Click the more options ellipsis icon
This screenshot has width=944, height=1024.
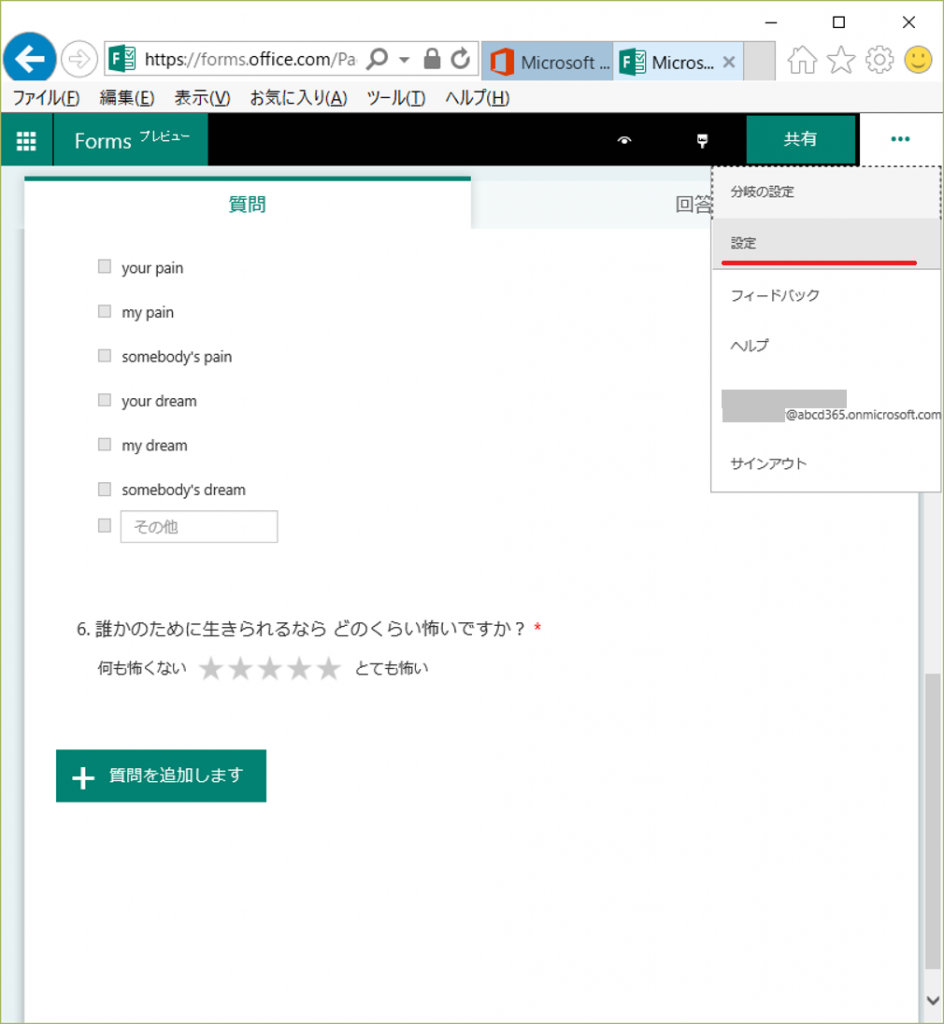(900, 139)
